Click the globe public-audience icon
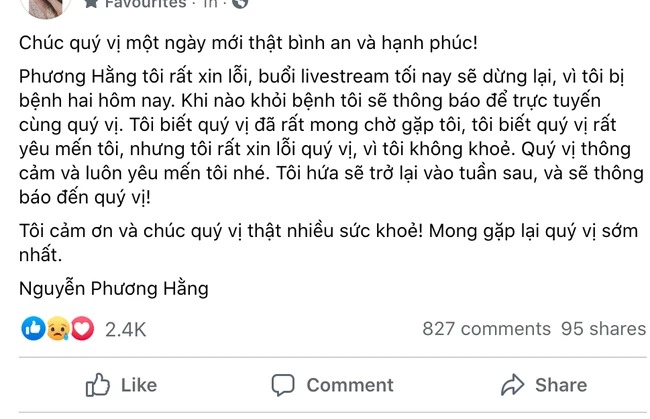Viewport: 650px width, 419px height. click(x=239, y=4)
